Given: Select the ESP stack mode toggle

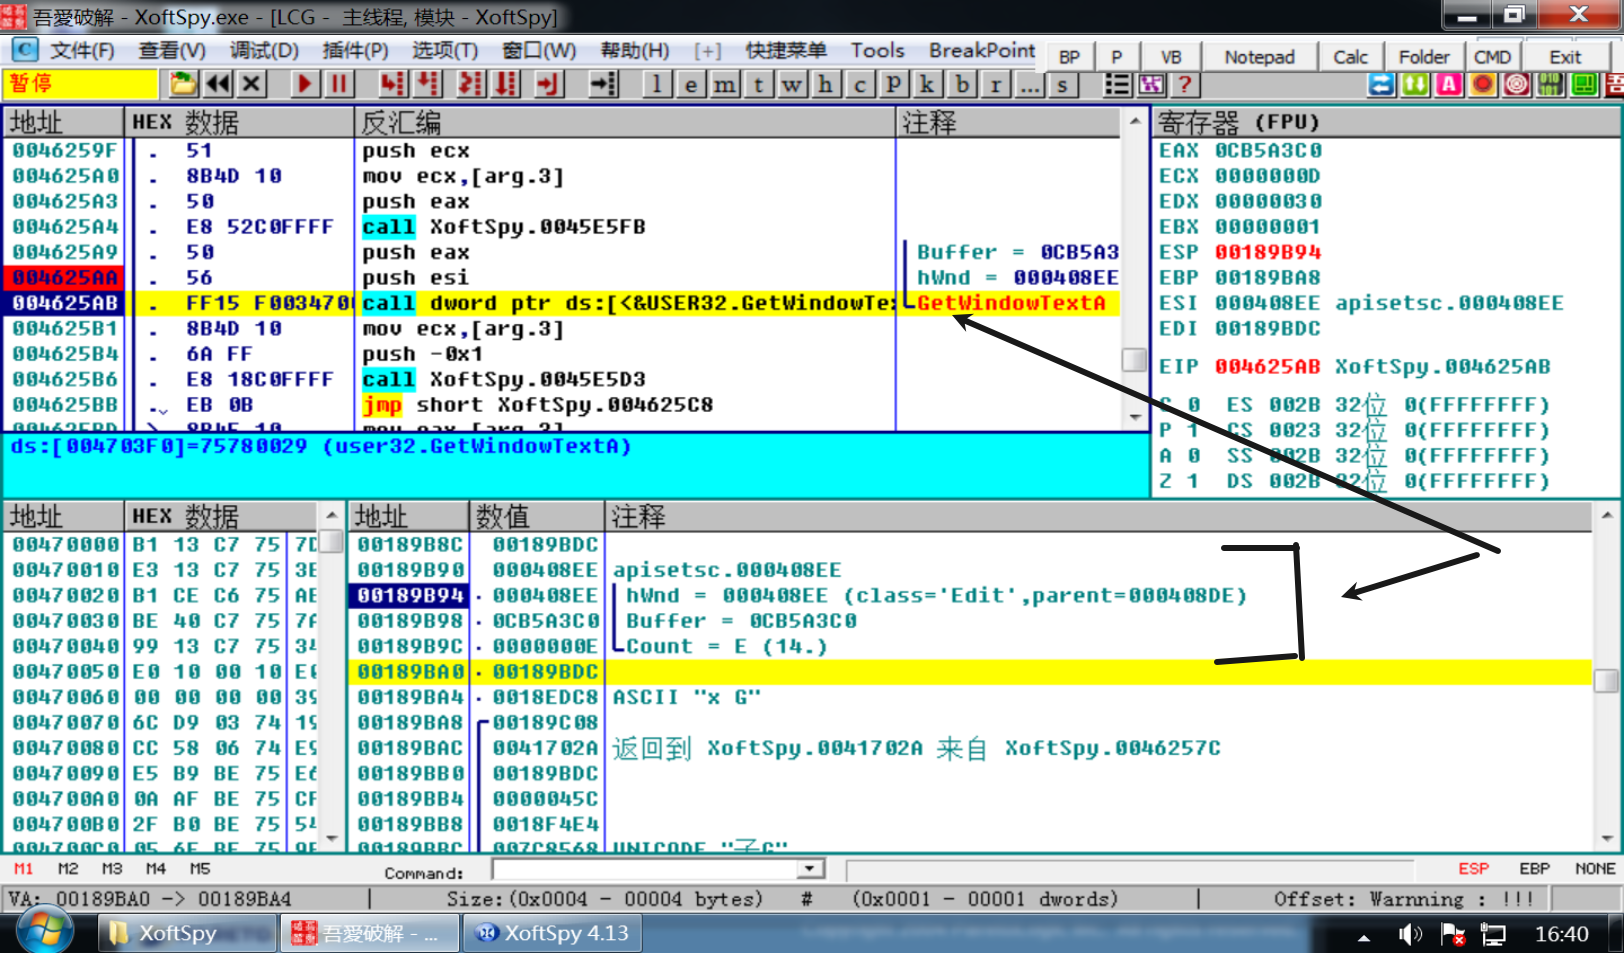Looking at the screenshot, I should (x=1473, y=869).
